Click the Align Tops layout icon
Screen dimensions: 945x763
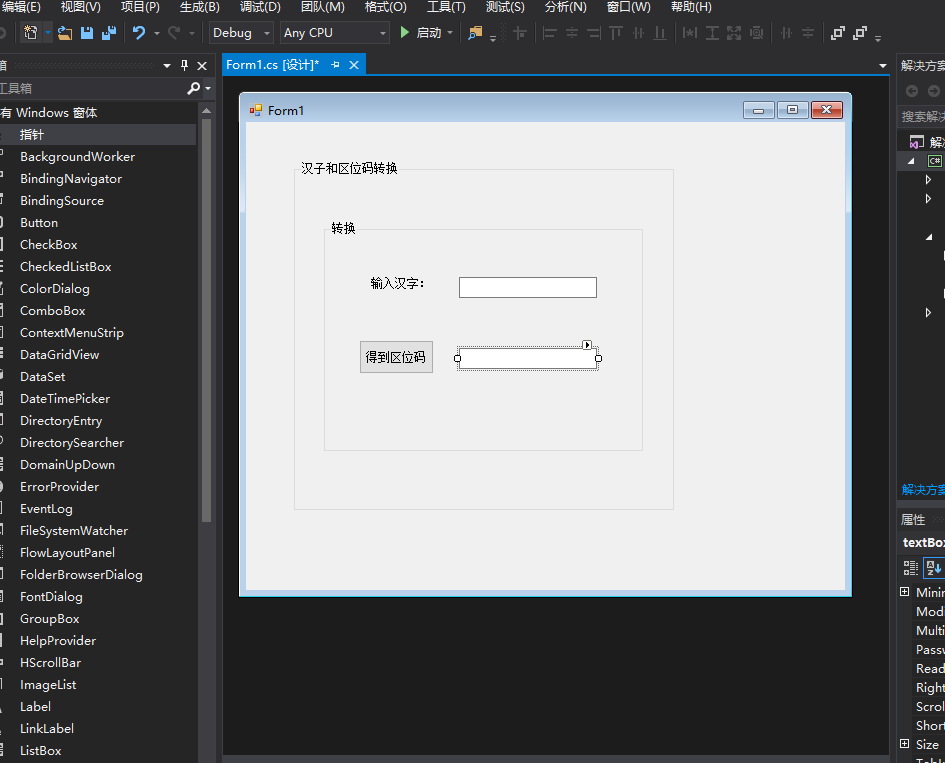coord(615,33)
